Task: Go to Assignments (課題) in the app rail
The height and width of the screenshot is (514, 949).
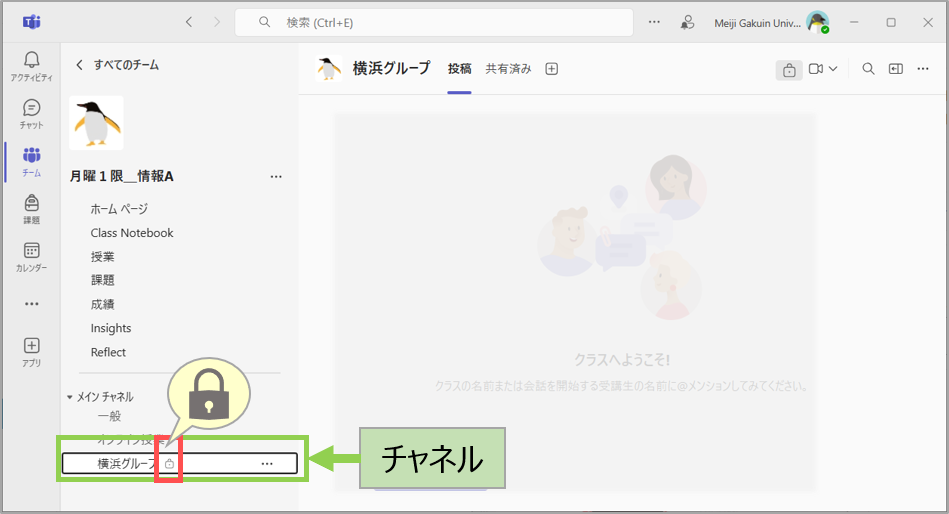Action: (31, 209)
